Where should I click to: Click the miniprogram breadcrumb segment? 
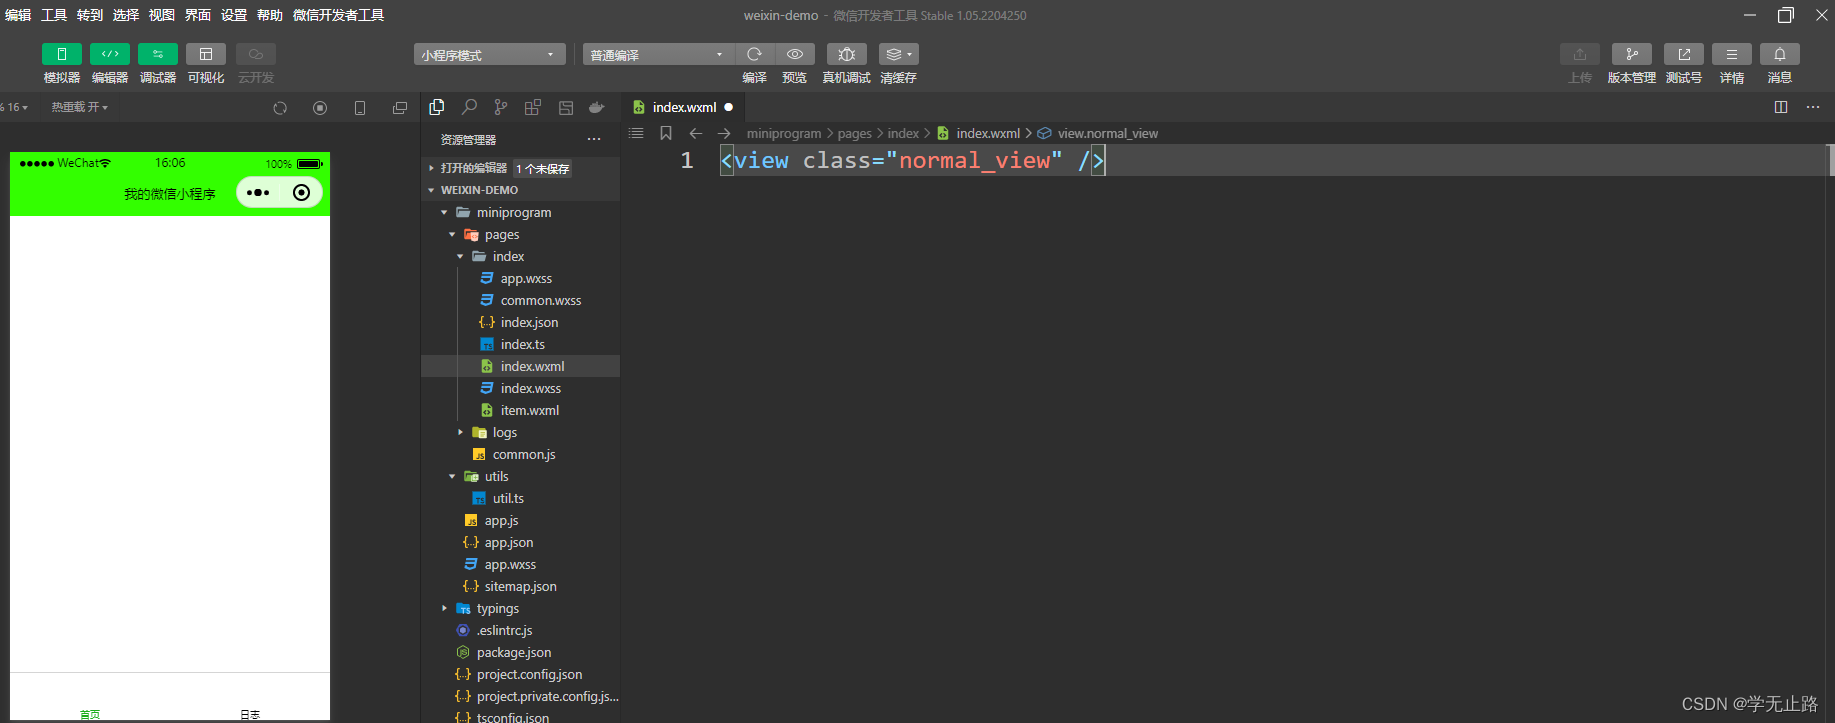point(784,133)
